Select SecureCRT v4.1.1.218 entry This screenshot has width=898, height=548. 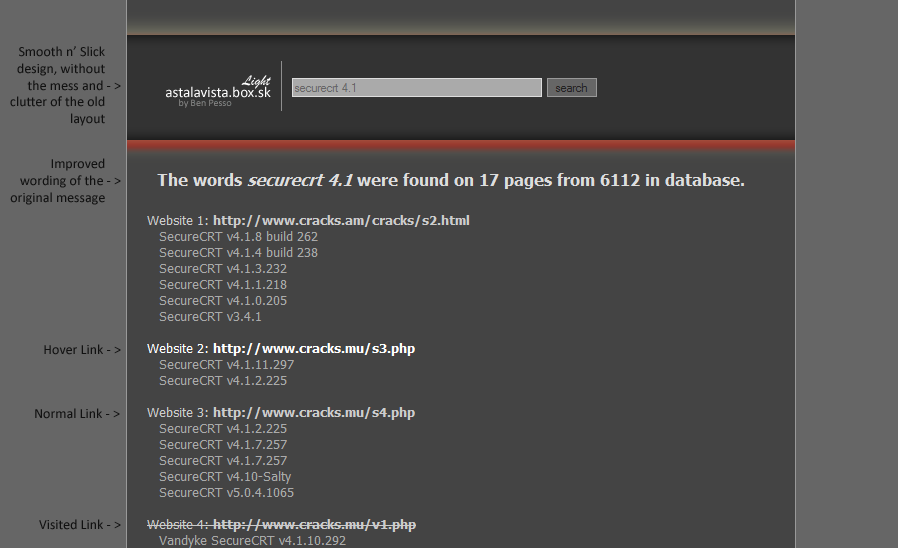point(223,285)
